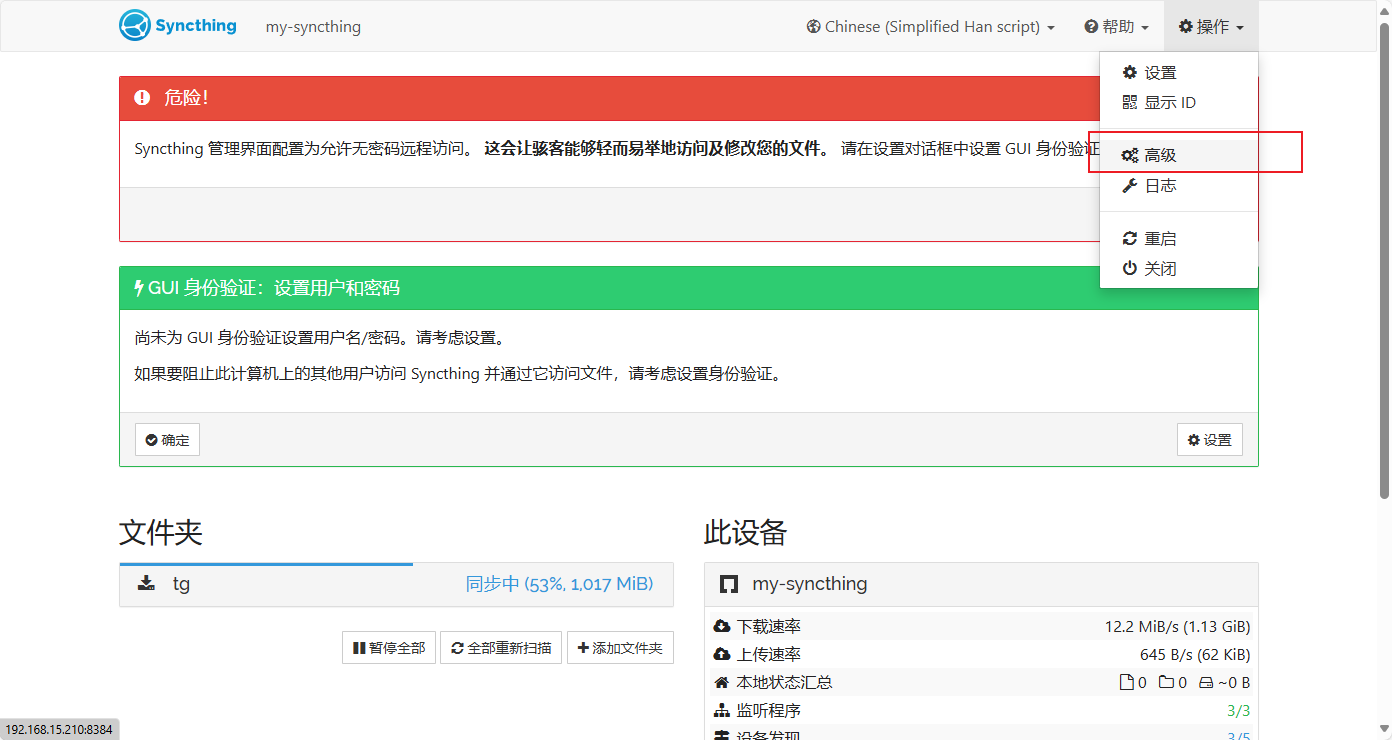This screenshot has height=740, width=1392.
Task: Collapse the 操作 actions menu
Action: [1211, 27]
